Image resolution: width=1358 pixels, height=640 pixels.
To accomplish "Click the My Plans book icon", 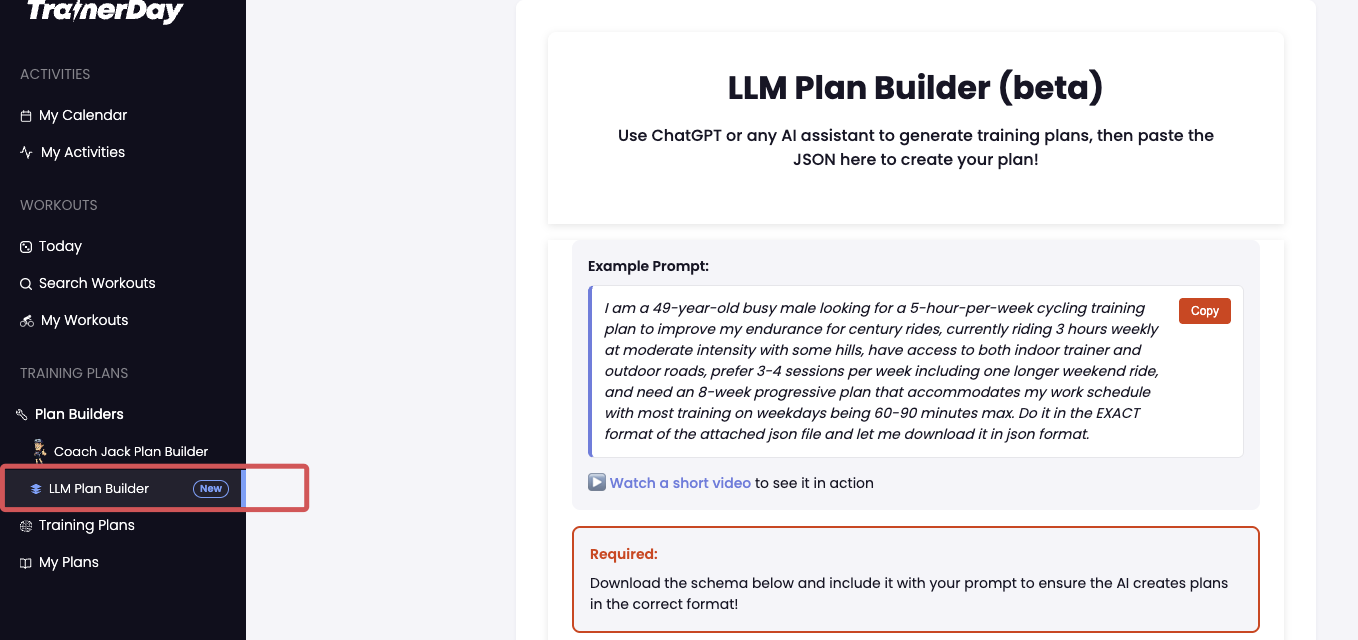I will [26, 563].
